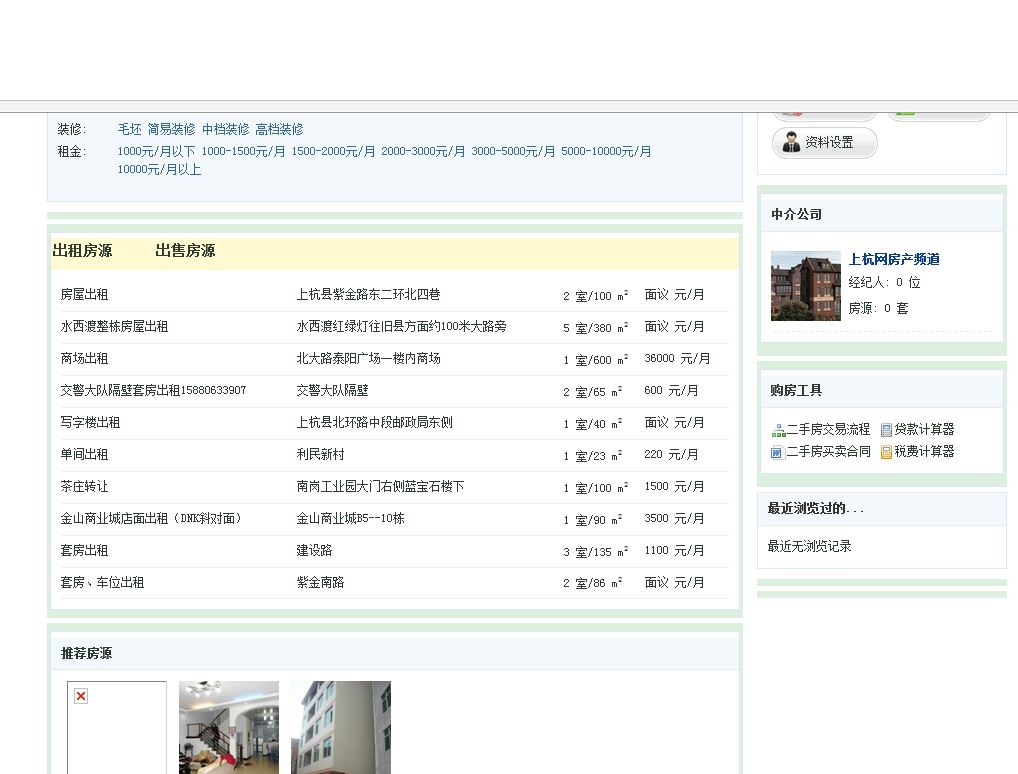1018x774 pixels.
Task: Click the 36000 元/月 price
Action: point(677,358)
